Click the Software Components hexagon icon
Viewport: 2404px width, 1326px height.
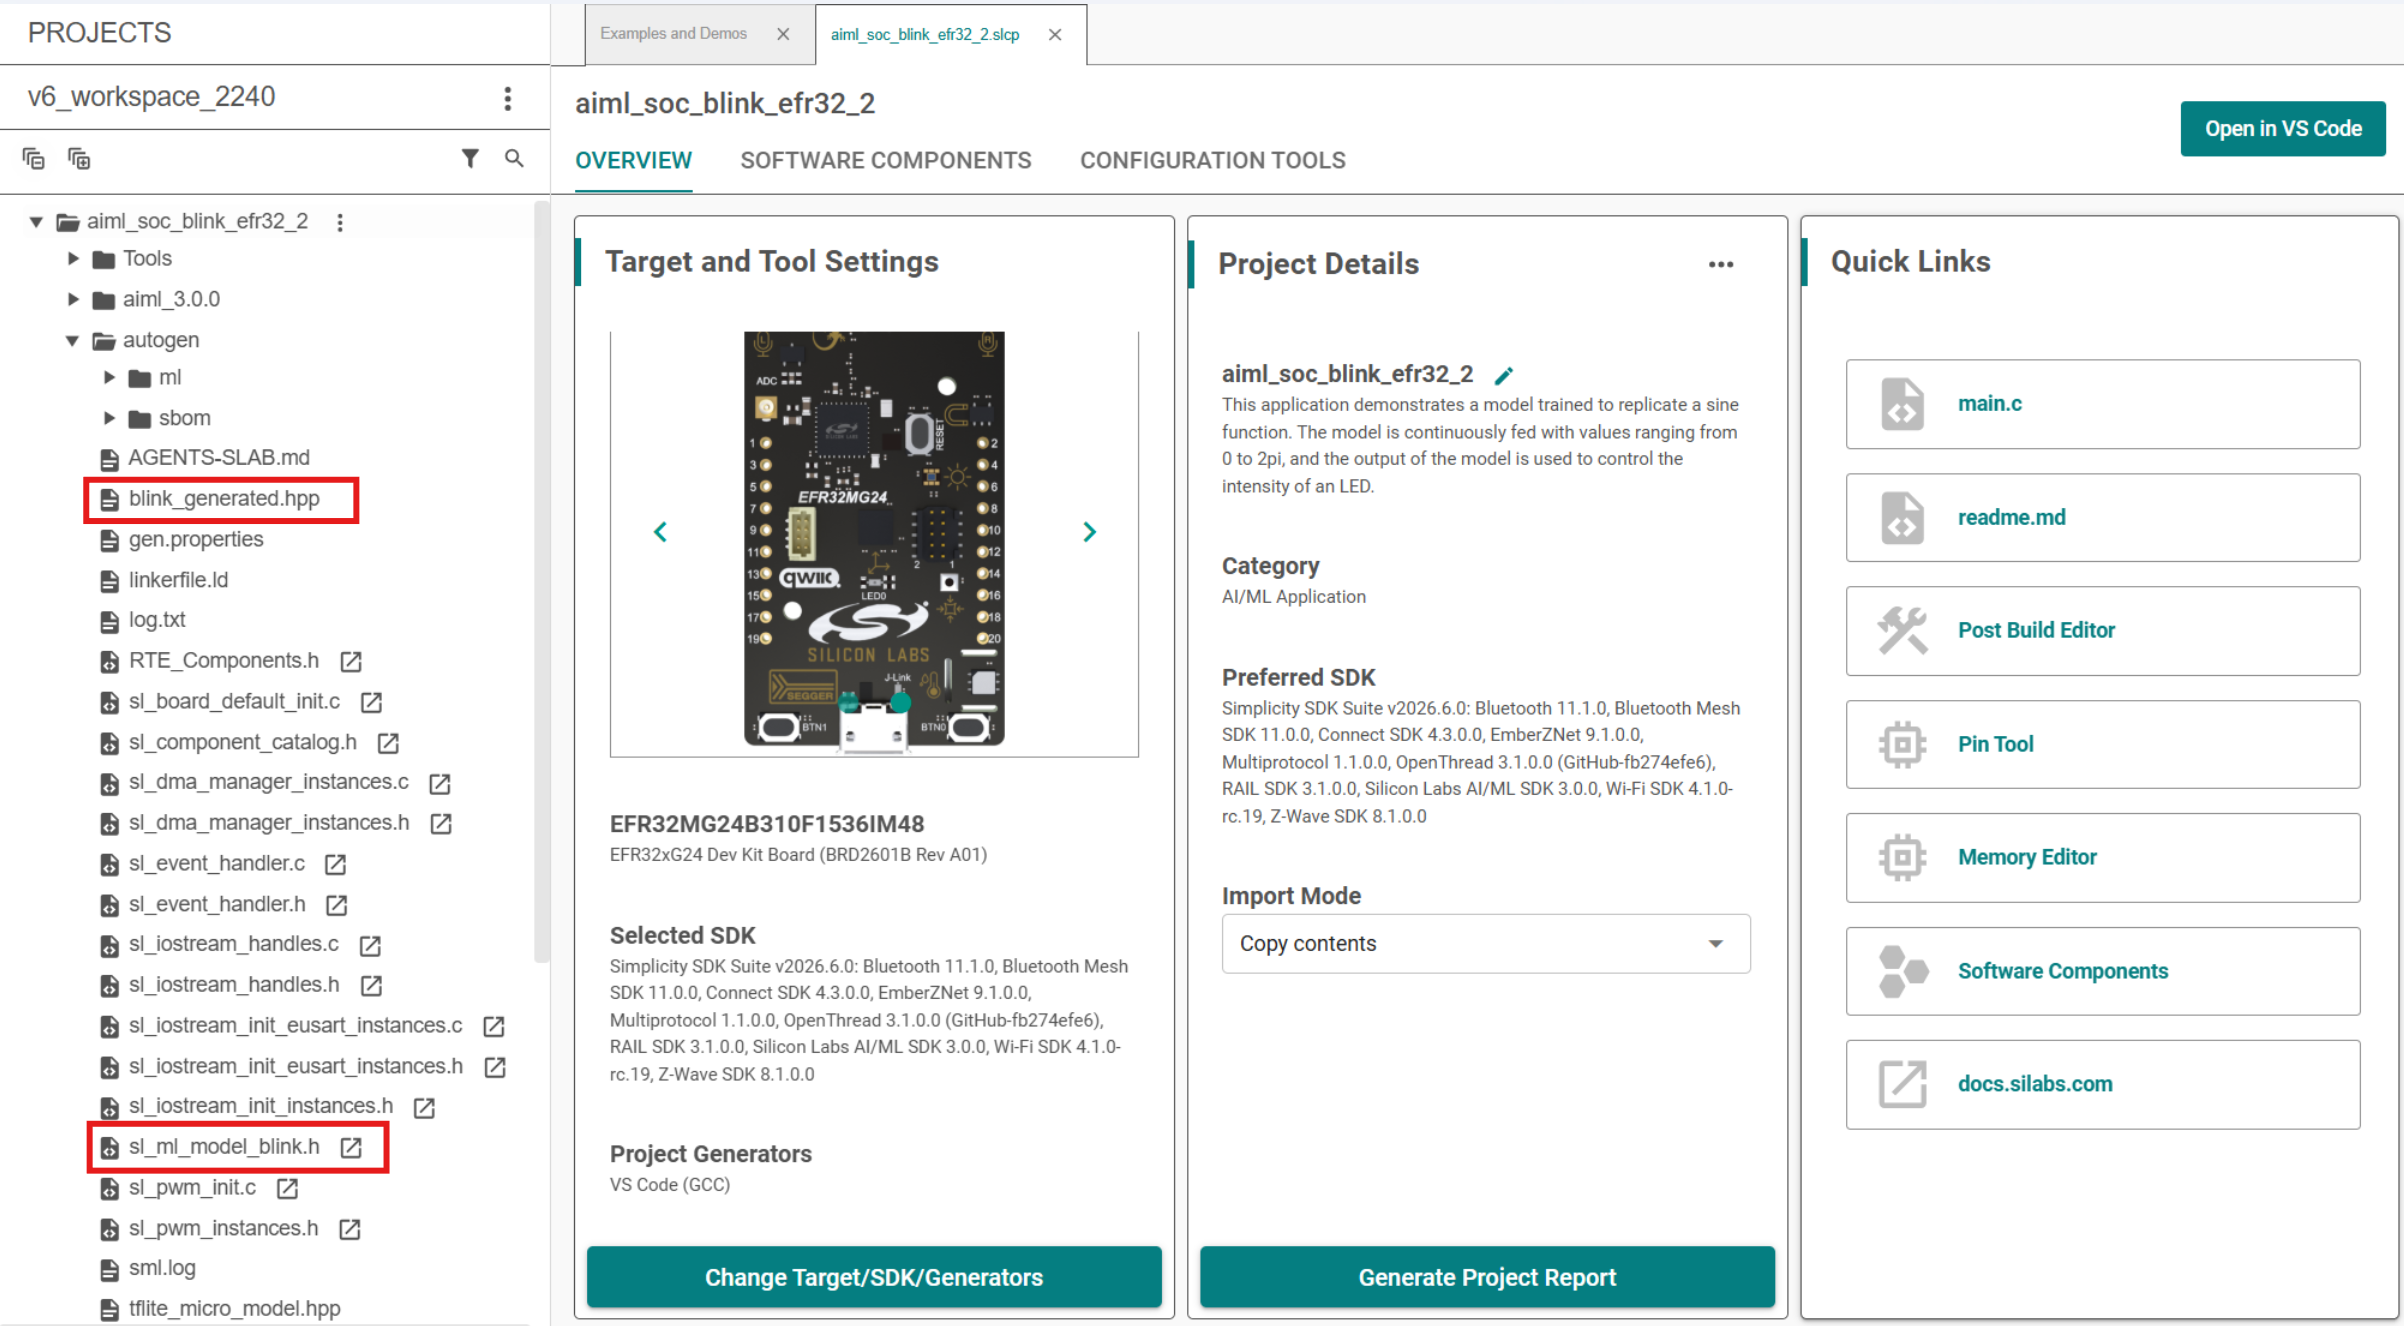(1902, 972)
